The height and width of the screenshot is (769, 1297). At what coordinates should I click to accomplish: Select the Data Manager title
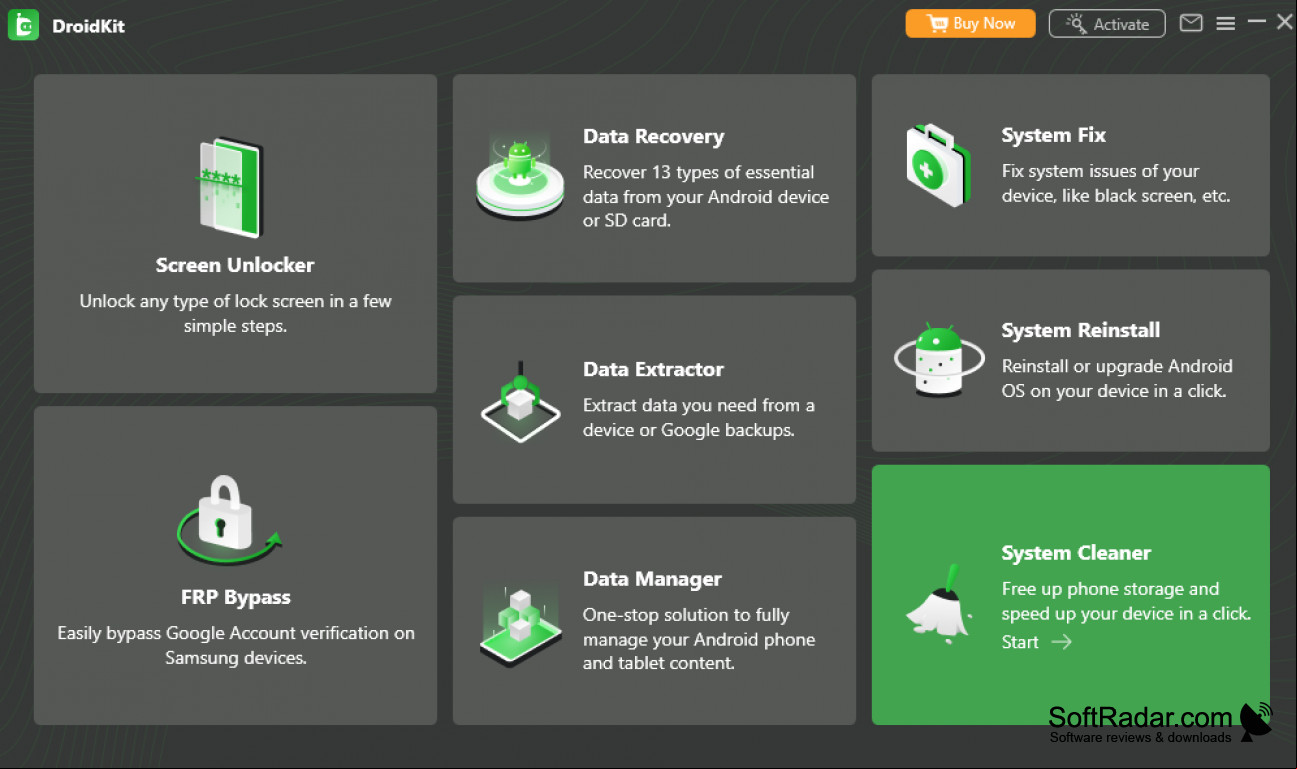[652, 579]
